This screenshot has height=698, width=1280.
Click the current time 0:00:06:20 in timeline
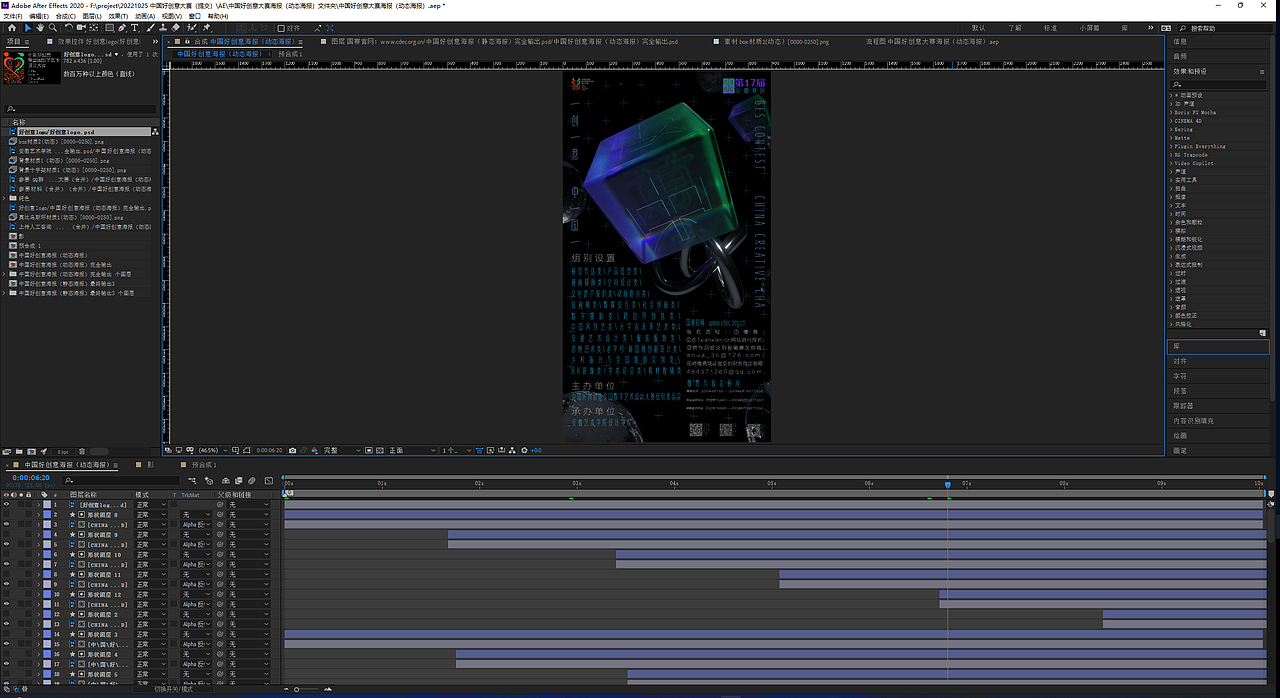click(31, 478)
